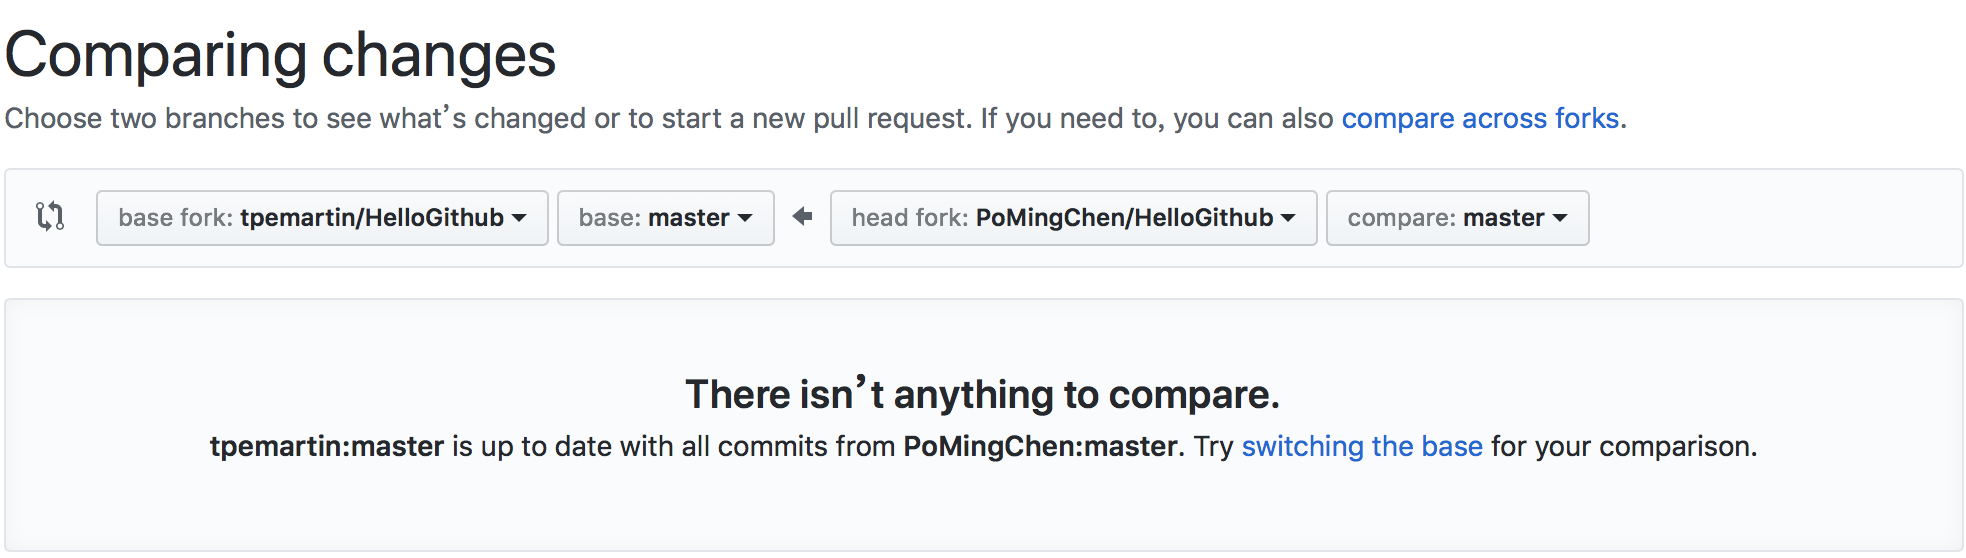Open the base fork tpemartin/HelloGithub dropdown
The width and height of the screenshot is (1966, 558).
point(321,218)
